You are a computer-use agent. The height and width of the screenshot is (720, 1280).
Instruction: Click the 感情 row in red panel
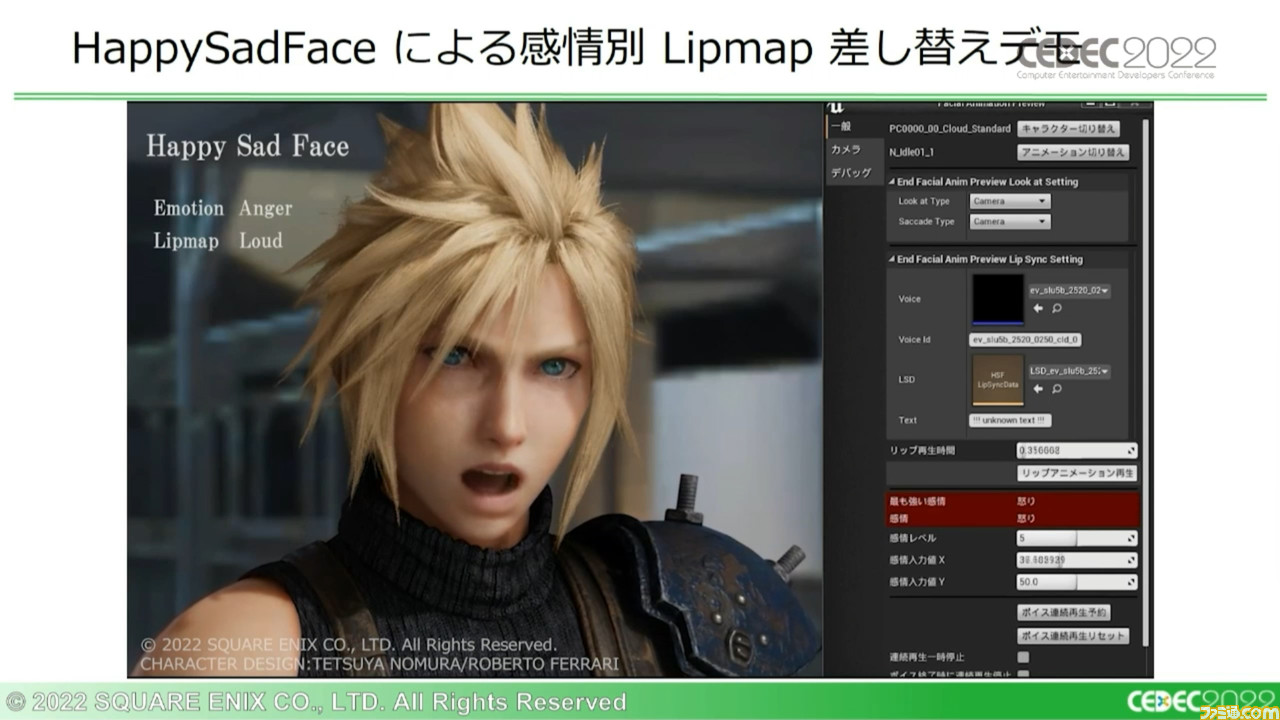[x=1013, y=519]
